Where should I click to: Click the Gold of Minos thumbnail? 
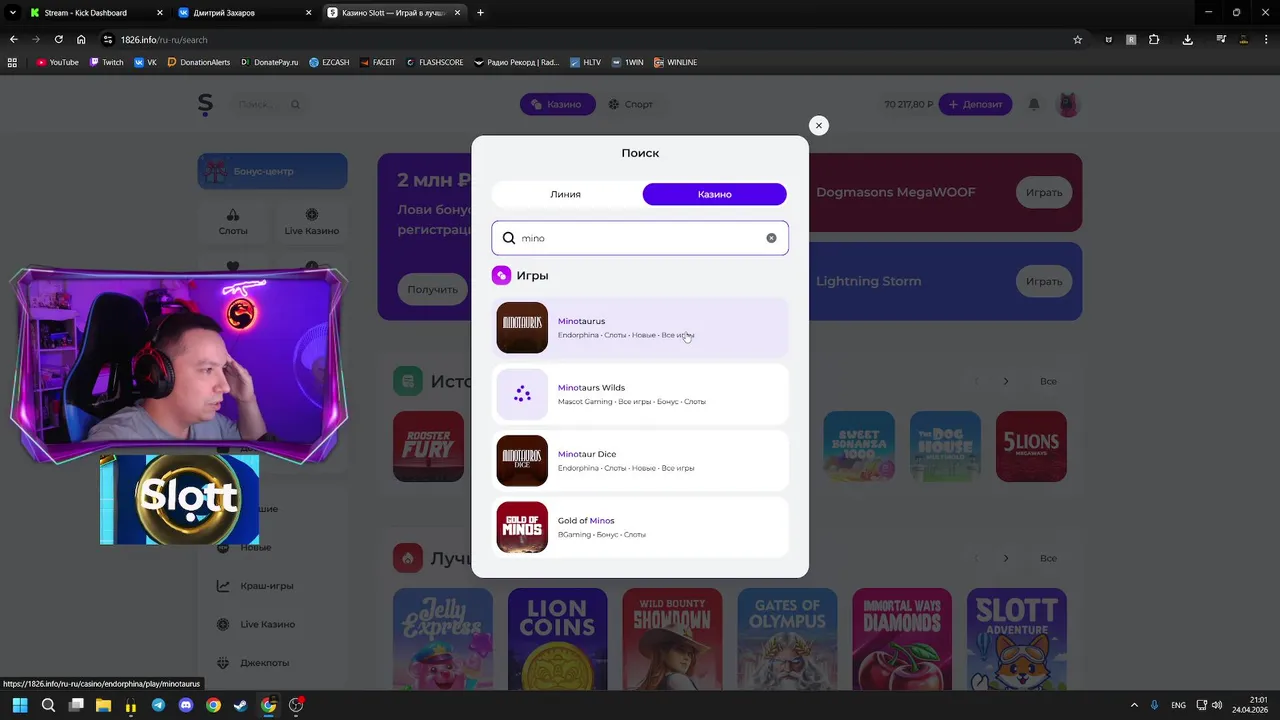pyautogui.click(x=522, y=527)
